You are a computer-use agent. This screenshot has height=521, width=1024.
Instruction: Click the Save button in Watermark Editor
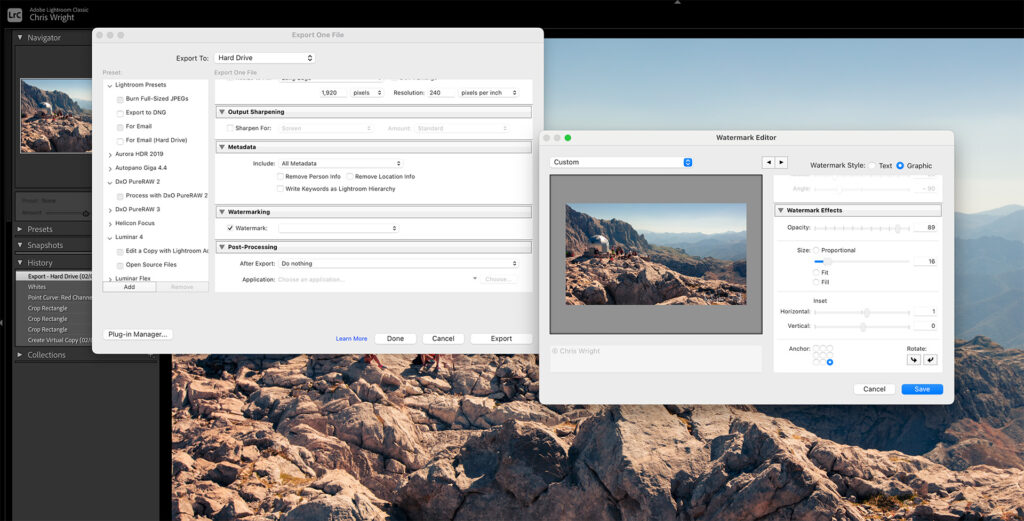coord(921,389)
